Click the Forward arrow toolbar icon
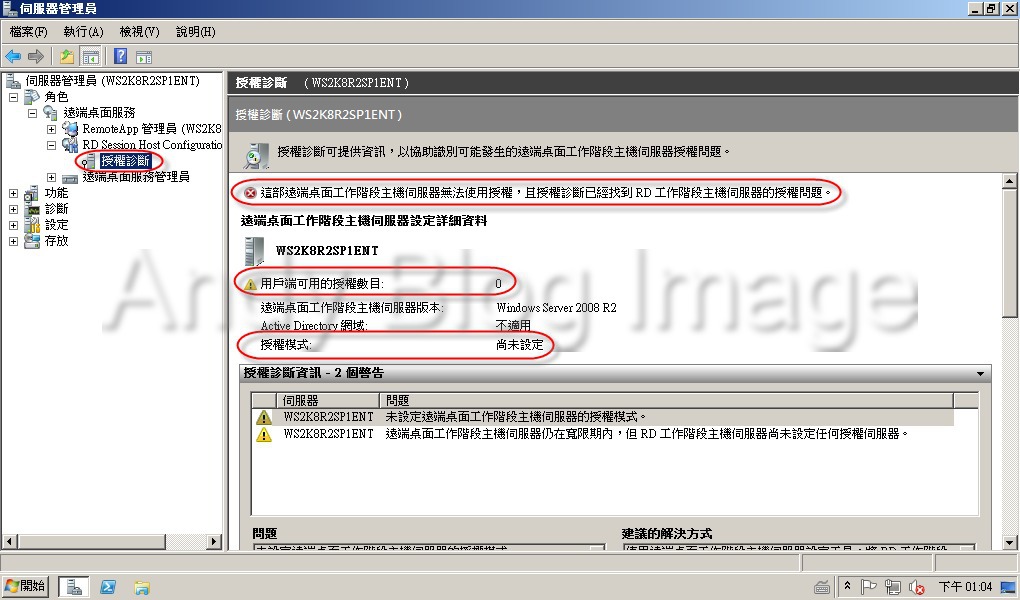1020x600 pixels. pos(36,57)
